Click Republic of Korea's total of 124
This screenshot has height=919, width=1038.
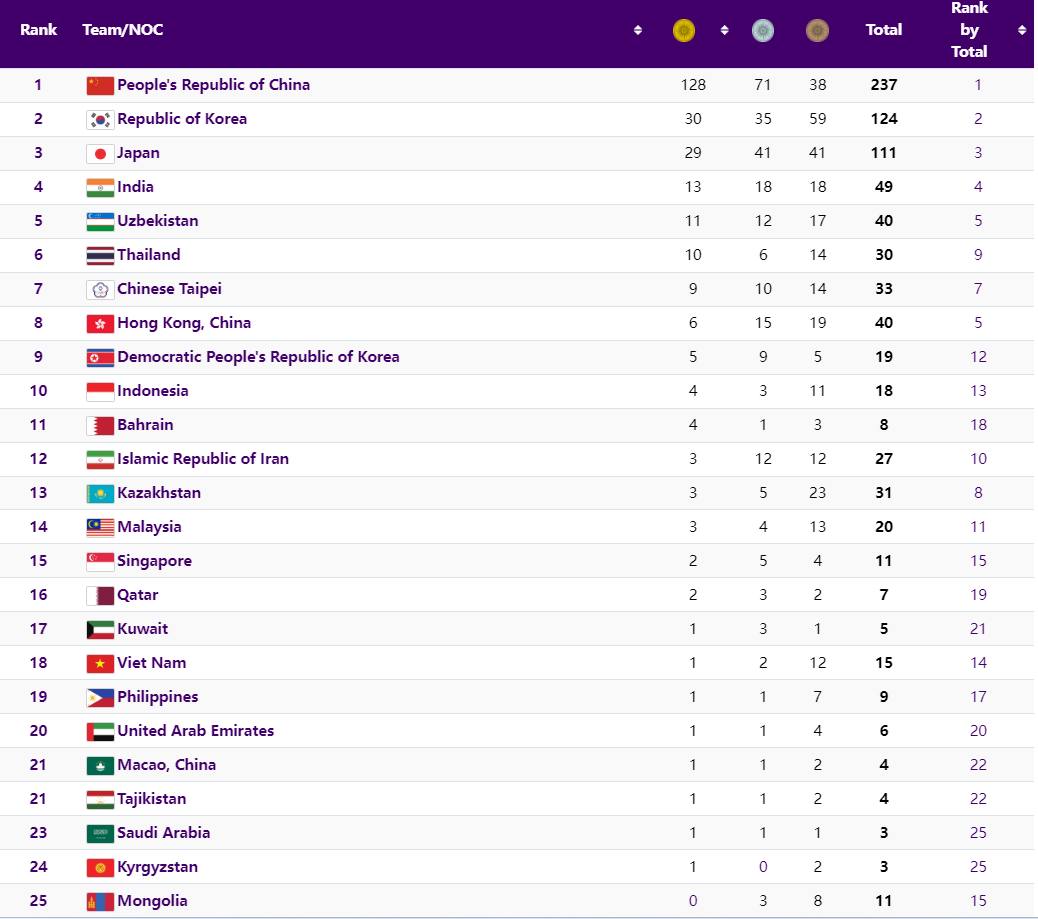coord(884,119)
